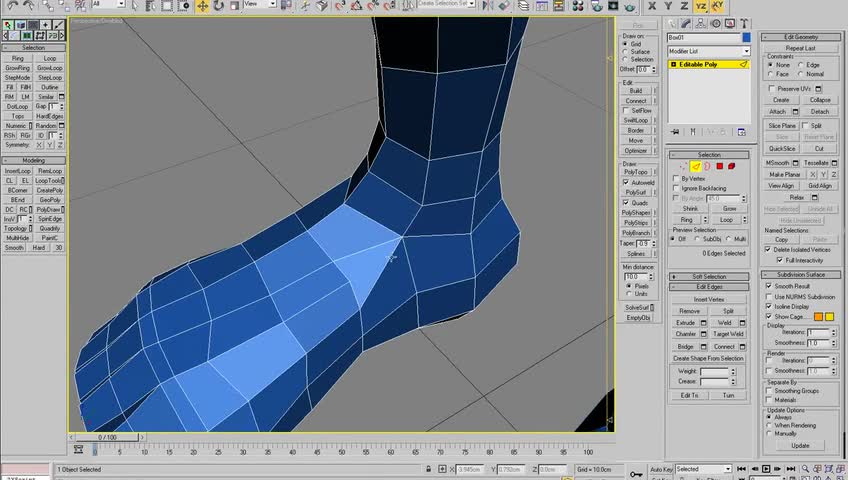Image resolution: width=848 pixels, height=480 pixels.
Task: Select Edge sub-object mode icon
Action: pos(695,166)
